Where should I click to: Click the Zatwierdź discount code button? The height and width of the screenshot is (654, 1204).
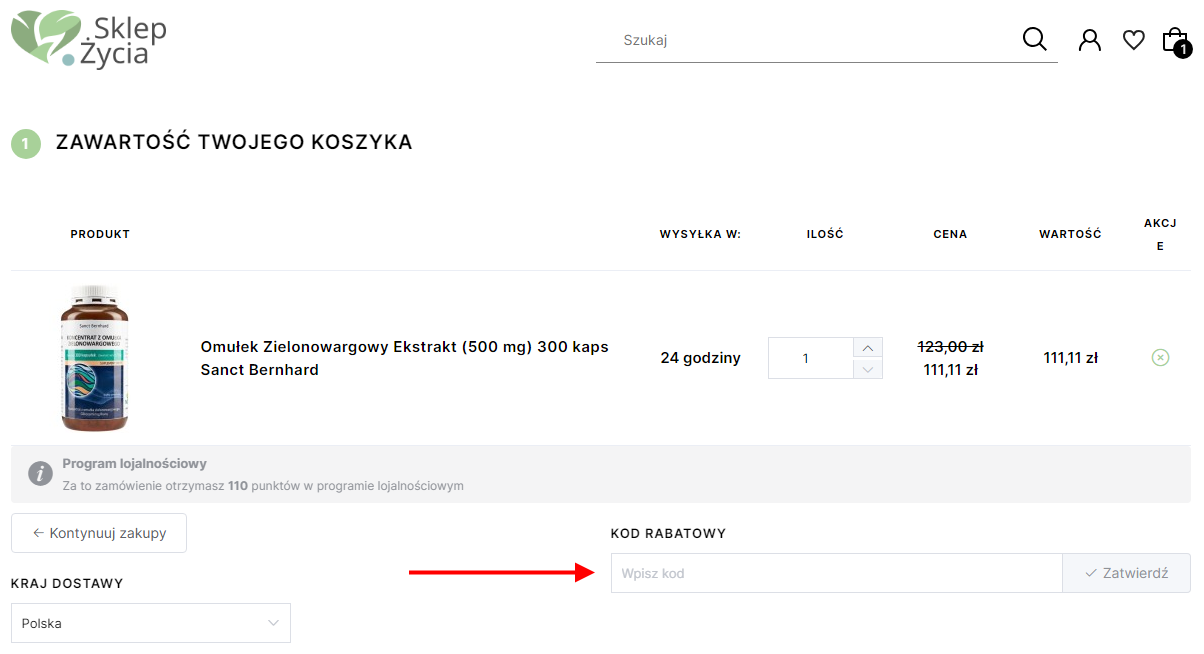[x=1126, y=573]
